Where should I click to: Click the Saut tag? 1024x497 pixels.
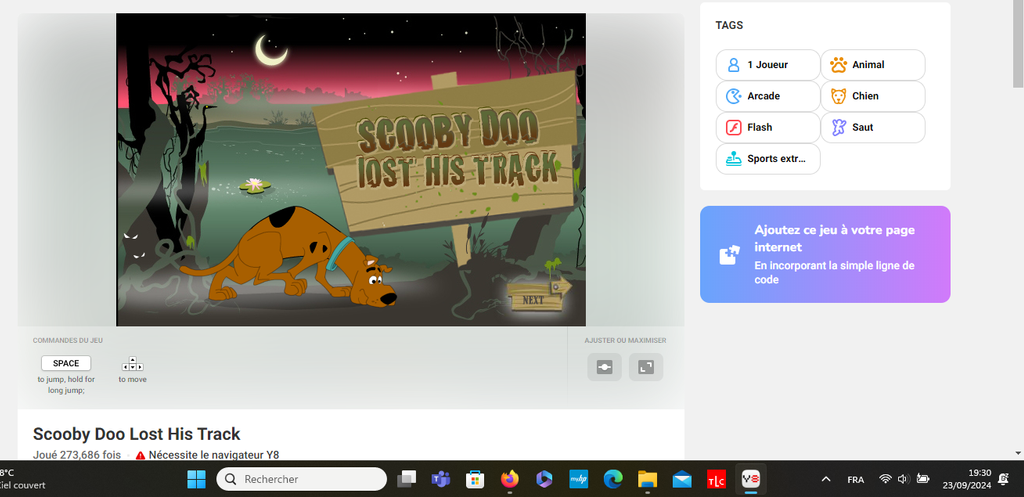pyautogui.click(x=873, y=128)
